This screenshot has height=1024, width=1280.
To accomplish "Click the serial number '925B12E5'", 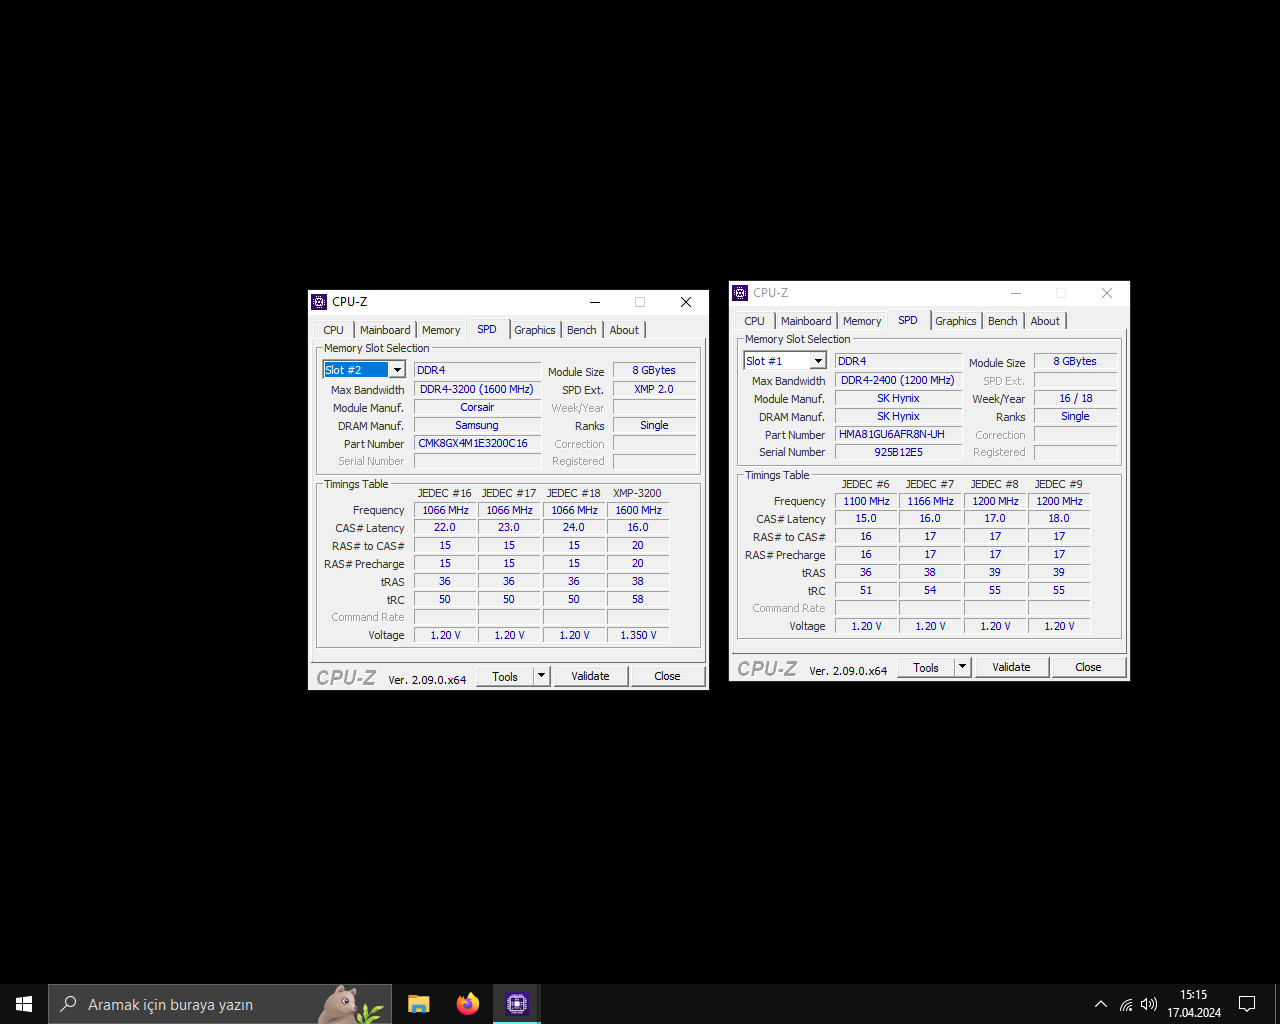I will pos(898,452).
